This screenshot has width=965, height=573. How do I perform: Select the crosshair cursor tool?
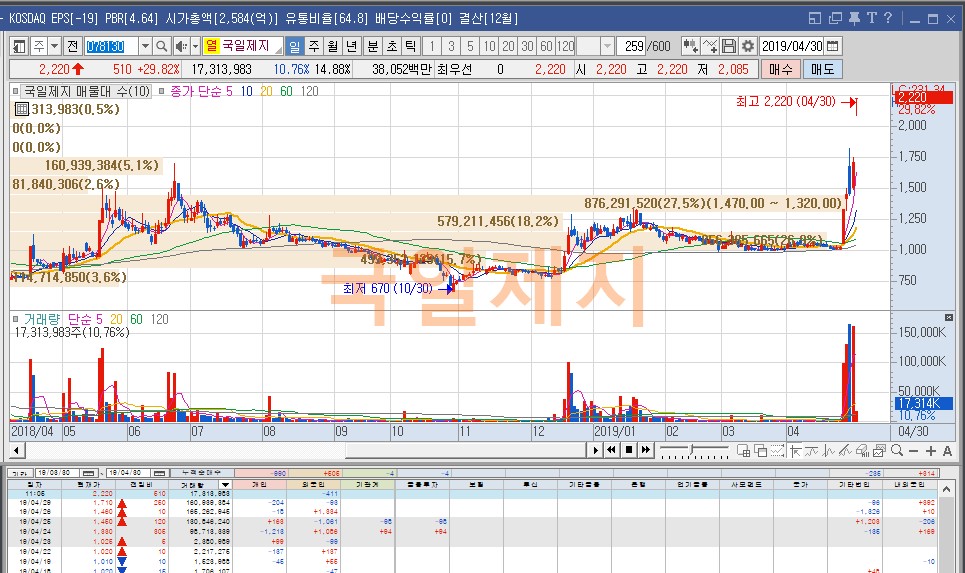click(795, 451)
